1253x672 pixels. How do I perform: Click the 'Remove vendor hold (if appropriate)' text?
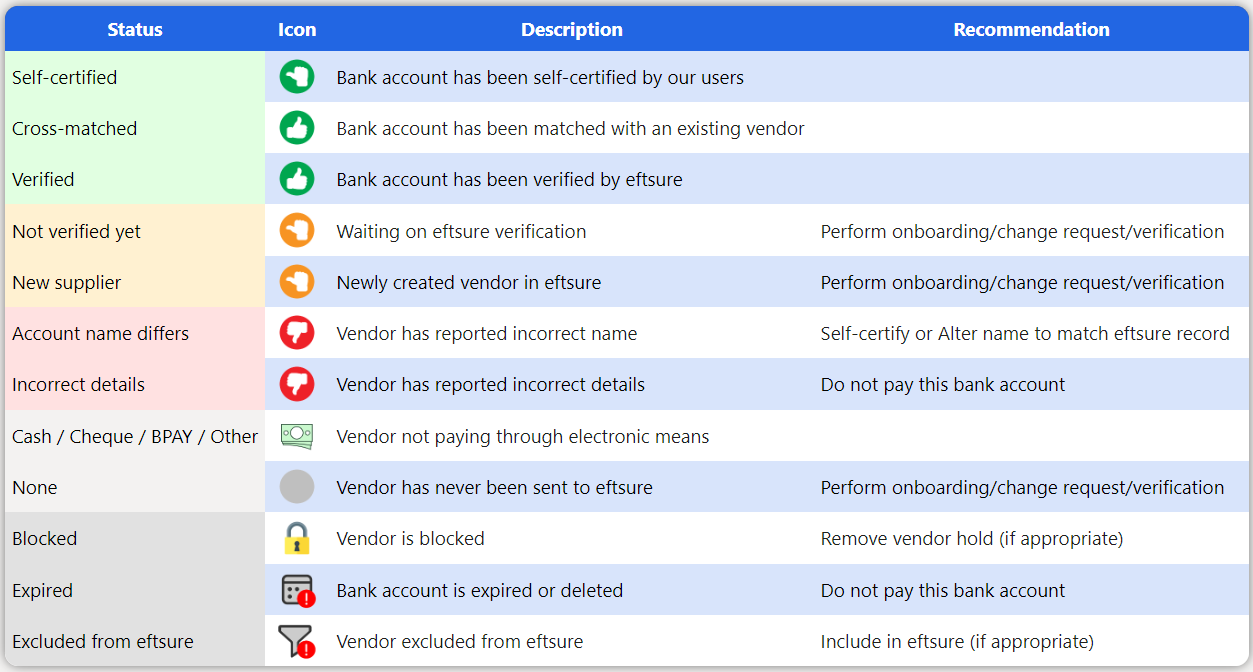pos(972,539)
